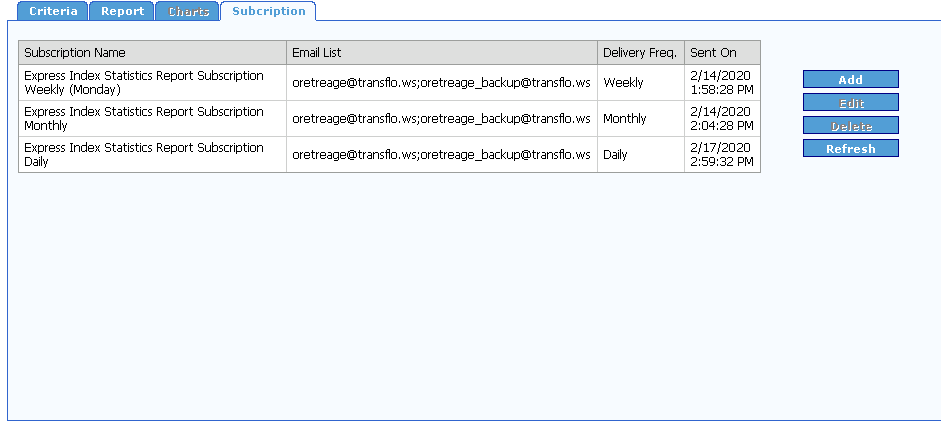The image size is (941, 430).
Task: Click the Delivery Freq. column header
Action: click(x=641, y=53)
